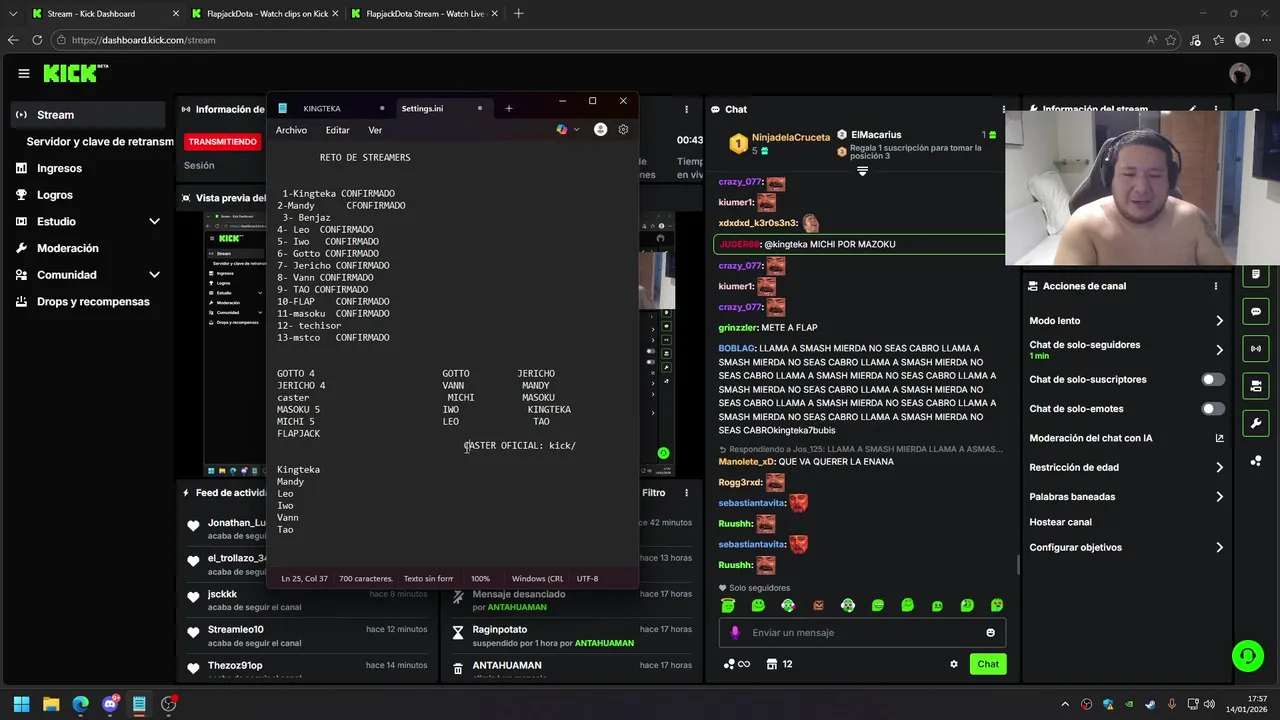The width and height of the screenshot is (1280, 720).
Task: Open Configurar objetivos arrow
Action: 1219,547
